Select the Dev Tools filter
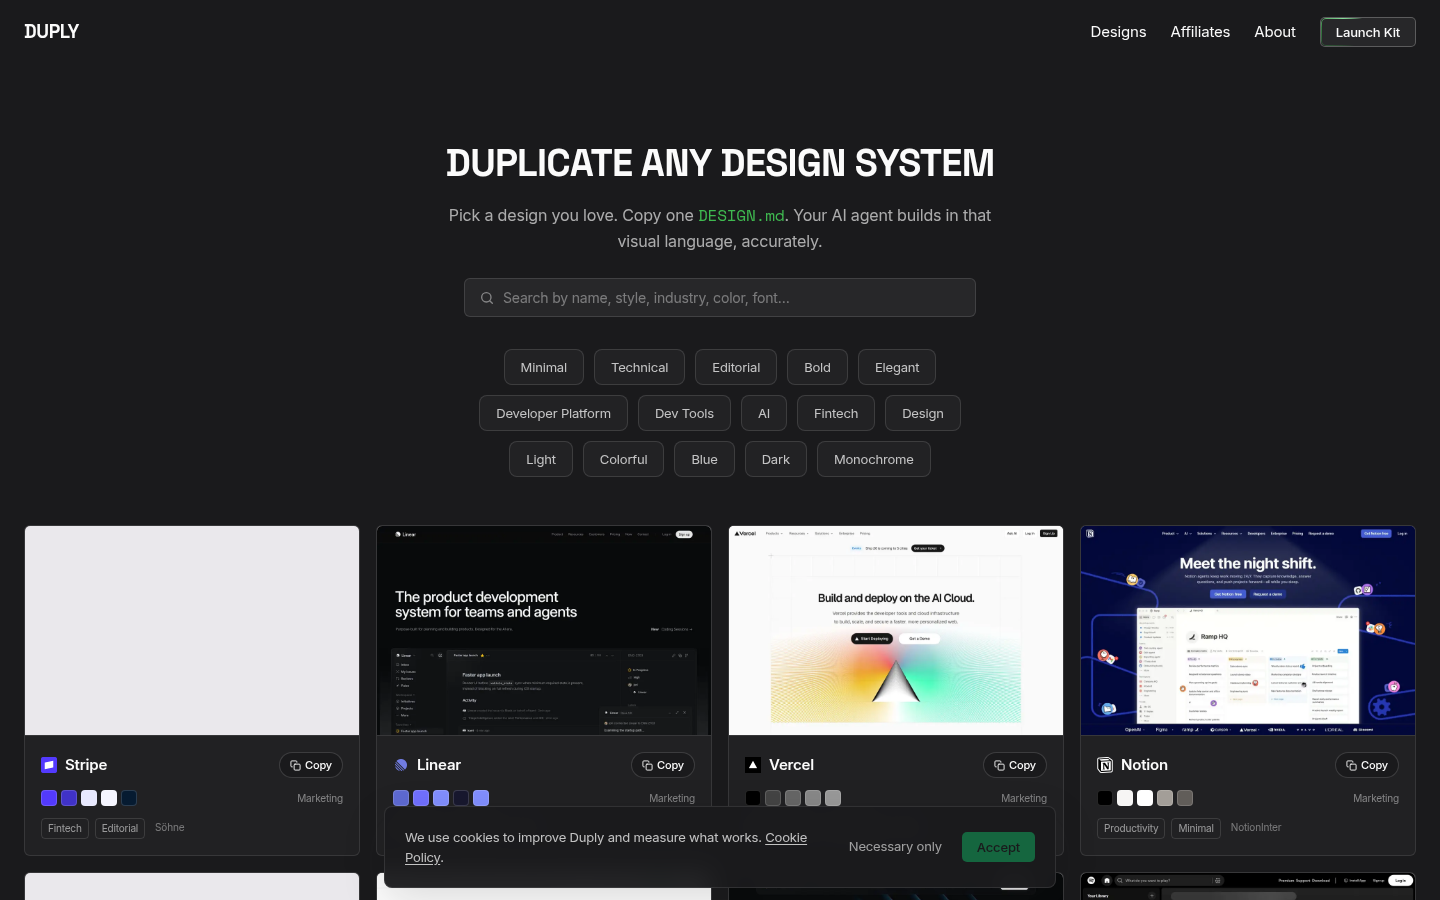Image resolution: width=1440 pixels, height=900 pixels. coord(684,413)
